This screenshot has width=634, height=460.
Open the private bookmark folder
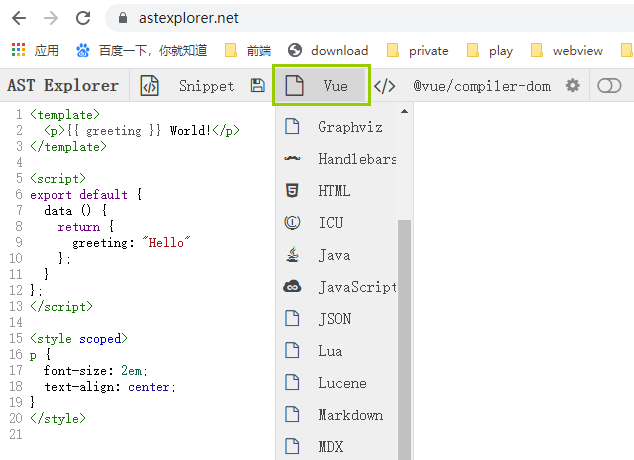pos(418,51)
